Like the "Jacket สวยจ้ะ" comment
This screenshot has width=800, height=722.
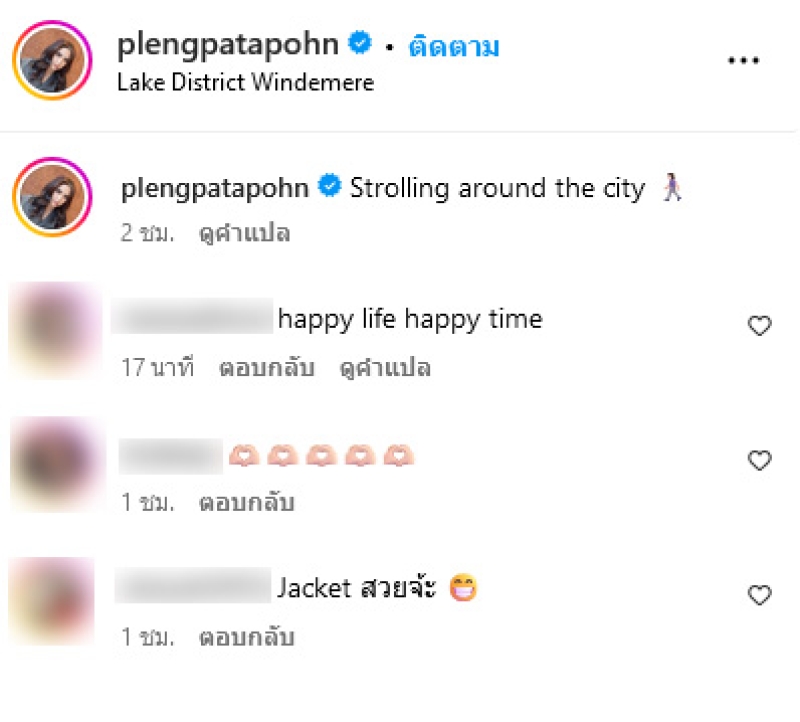tap(759, 595)
